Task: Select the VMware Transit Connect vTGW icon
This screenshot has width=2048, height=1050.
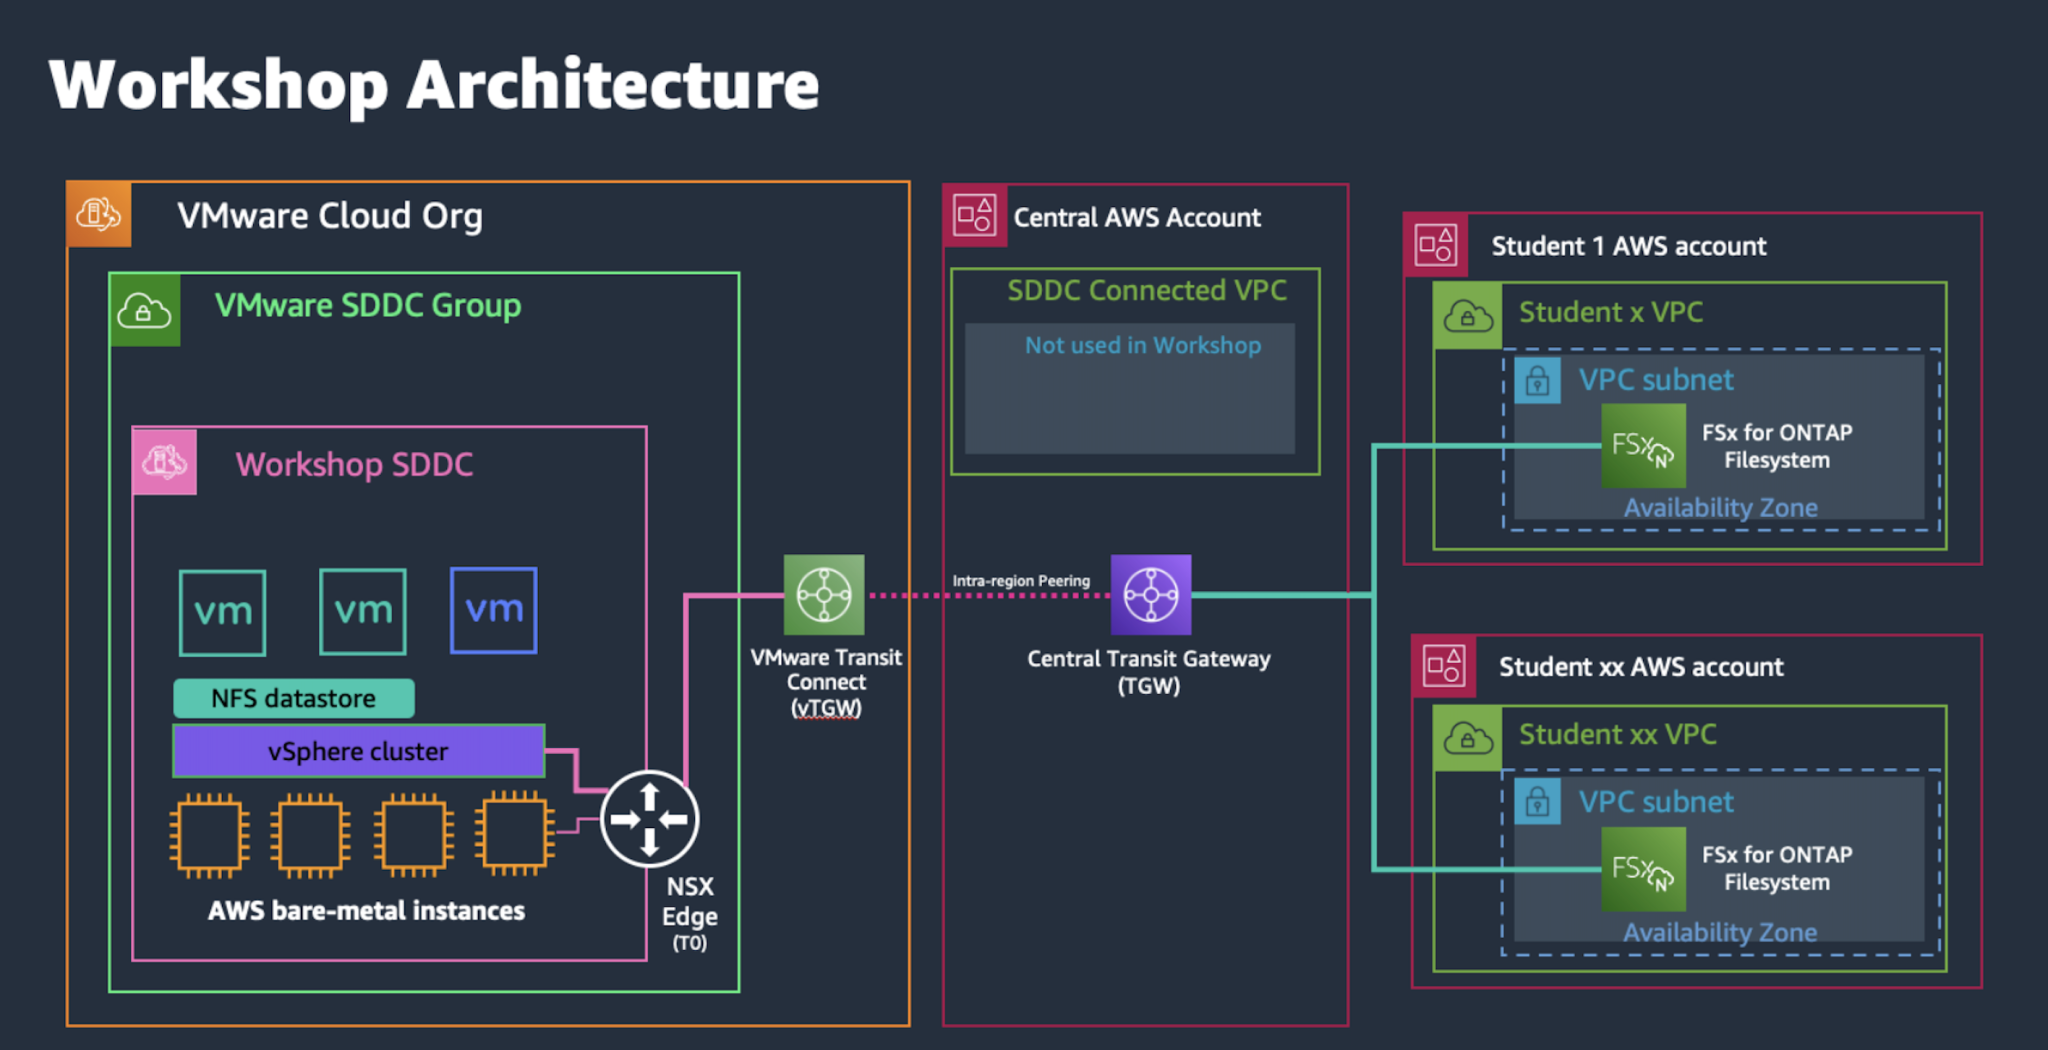Action: coord(824,597)
